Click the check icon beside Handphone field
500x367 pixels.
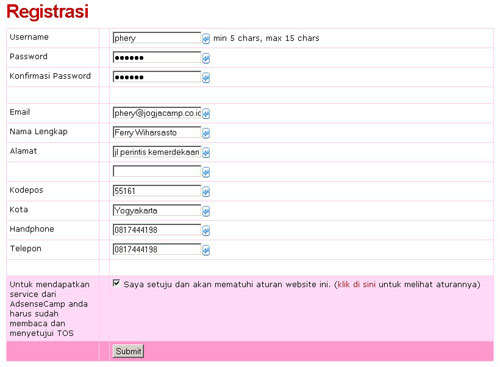[x=206, y=231]
